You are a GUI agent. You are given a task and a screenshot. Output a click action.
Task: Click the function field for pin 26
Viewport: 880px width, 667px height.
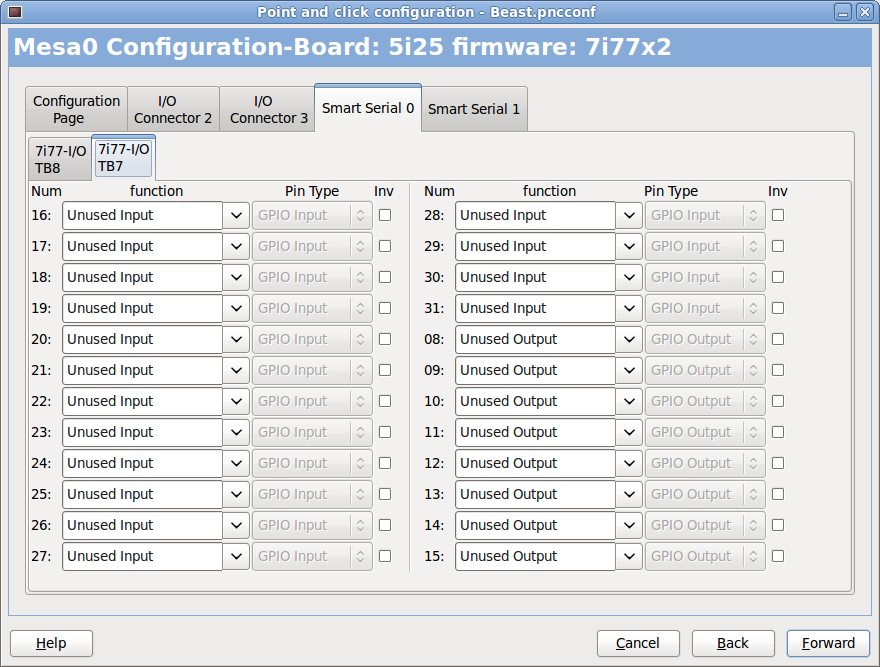[143, 525]
